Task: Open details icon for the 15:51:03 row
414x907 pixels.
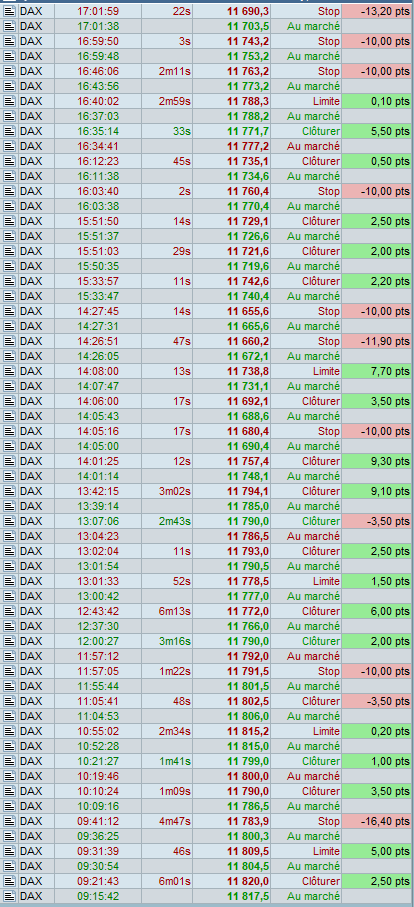Action: (9, 251)
